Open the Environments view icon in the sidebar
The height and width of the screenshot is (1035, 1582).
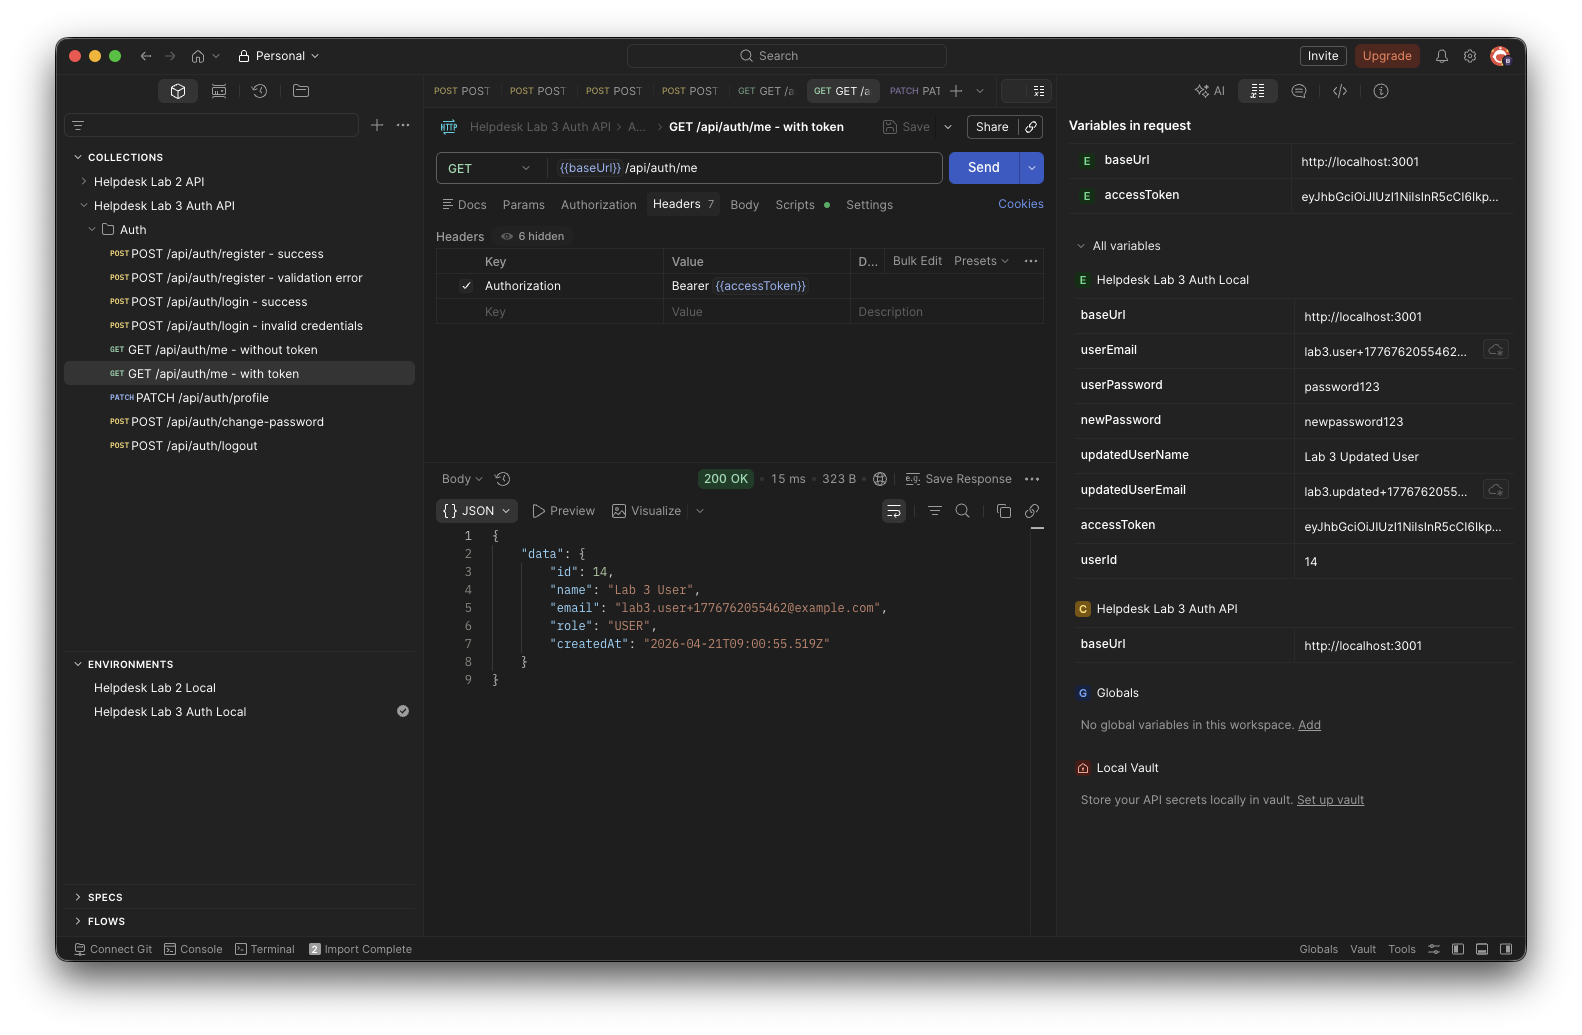click(219, 91)
